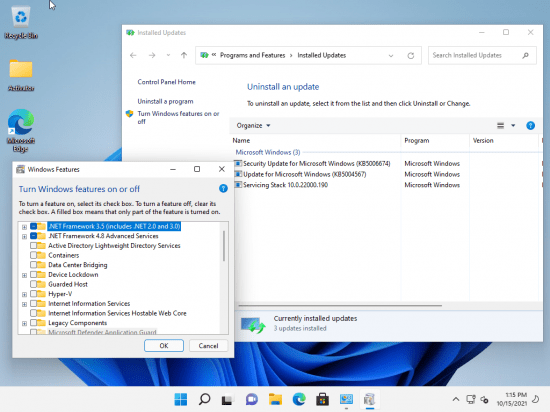Viewport: 550px width, 412px height.
Task: Open Microsoft Store from the taskbar
Action: pos(322,399)
